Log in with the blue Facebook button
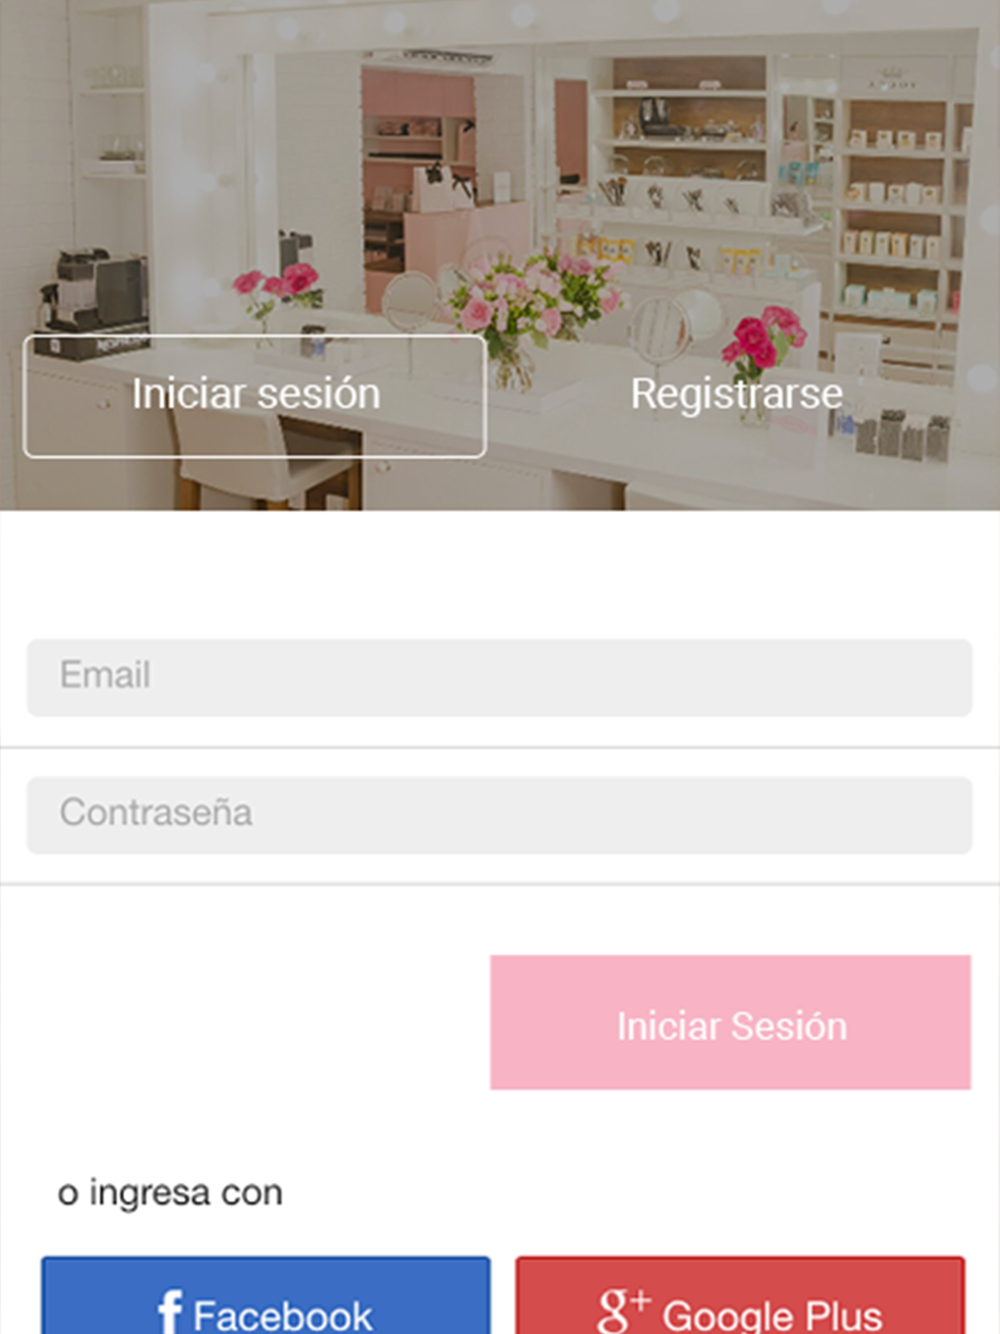This screenshot has height=1334, width=1000. [x=266, y=1296]
